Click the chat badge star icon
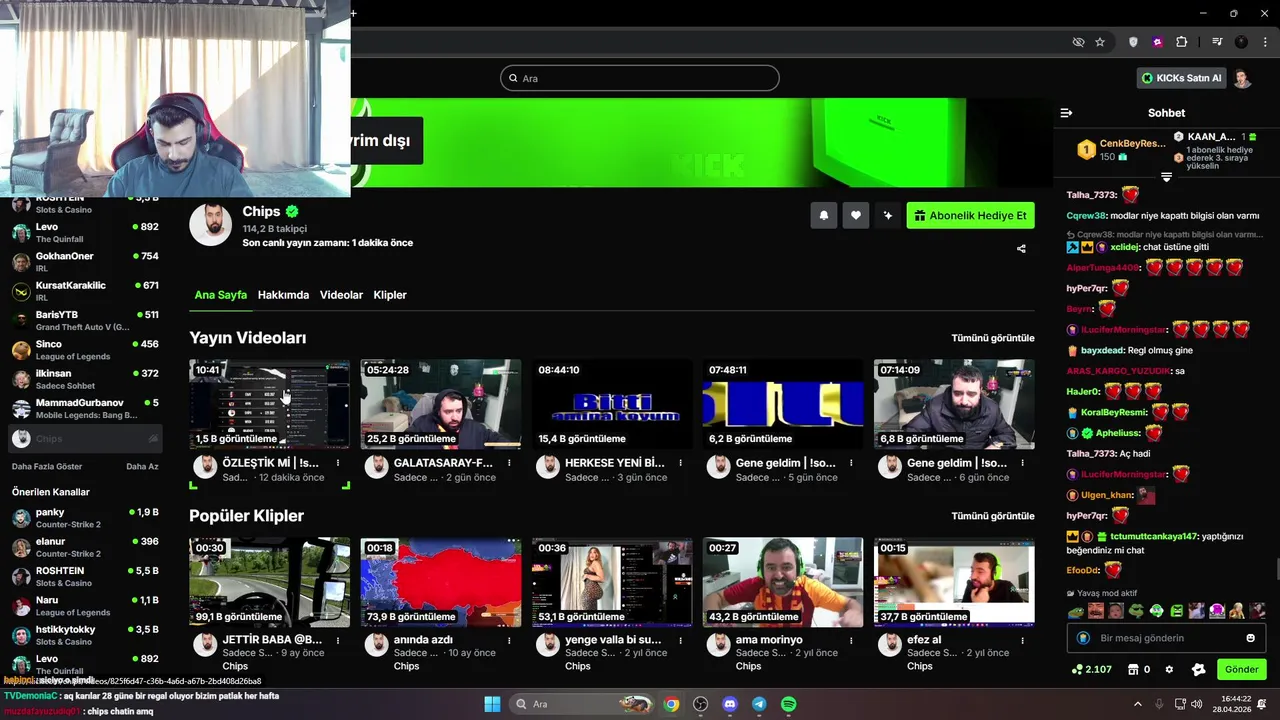1280x720 pixels. (x=1198, y=669)
